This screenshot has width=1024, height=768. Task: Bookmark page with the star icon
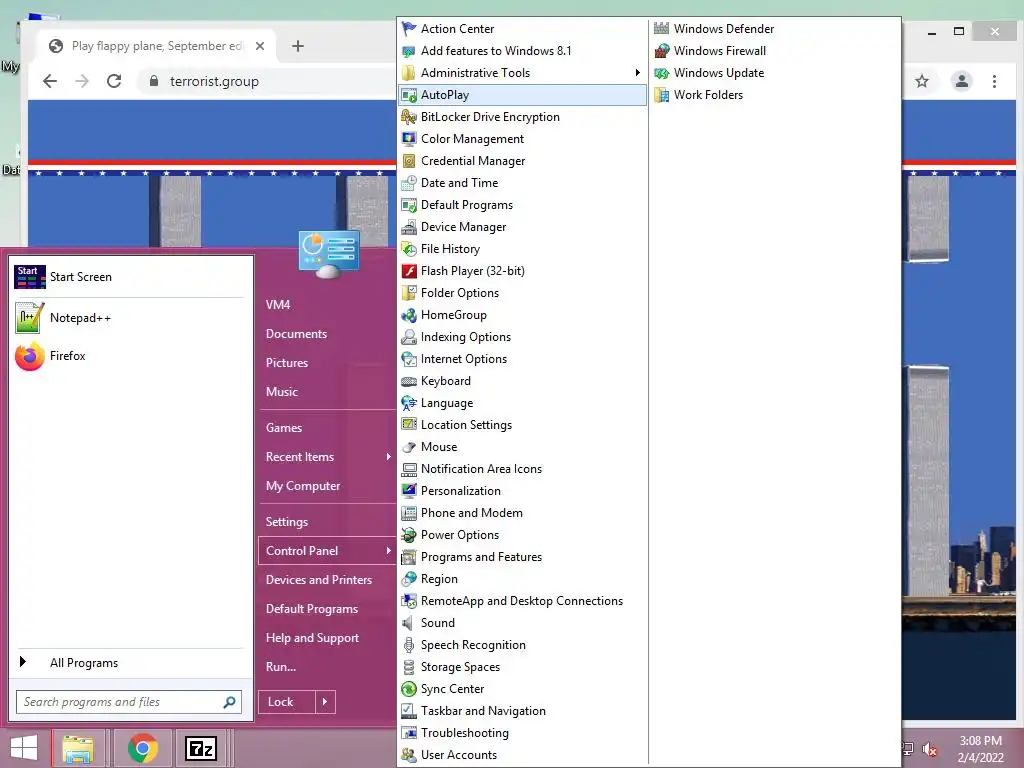(921, 81)
